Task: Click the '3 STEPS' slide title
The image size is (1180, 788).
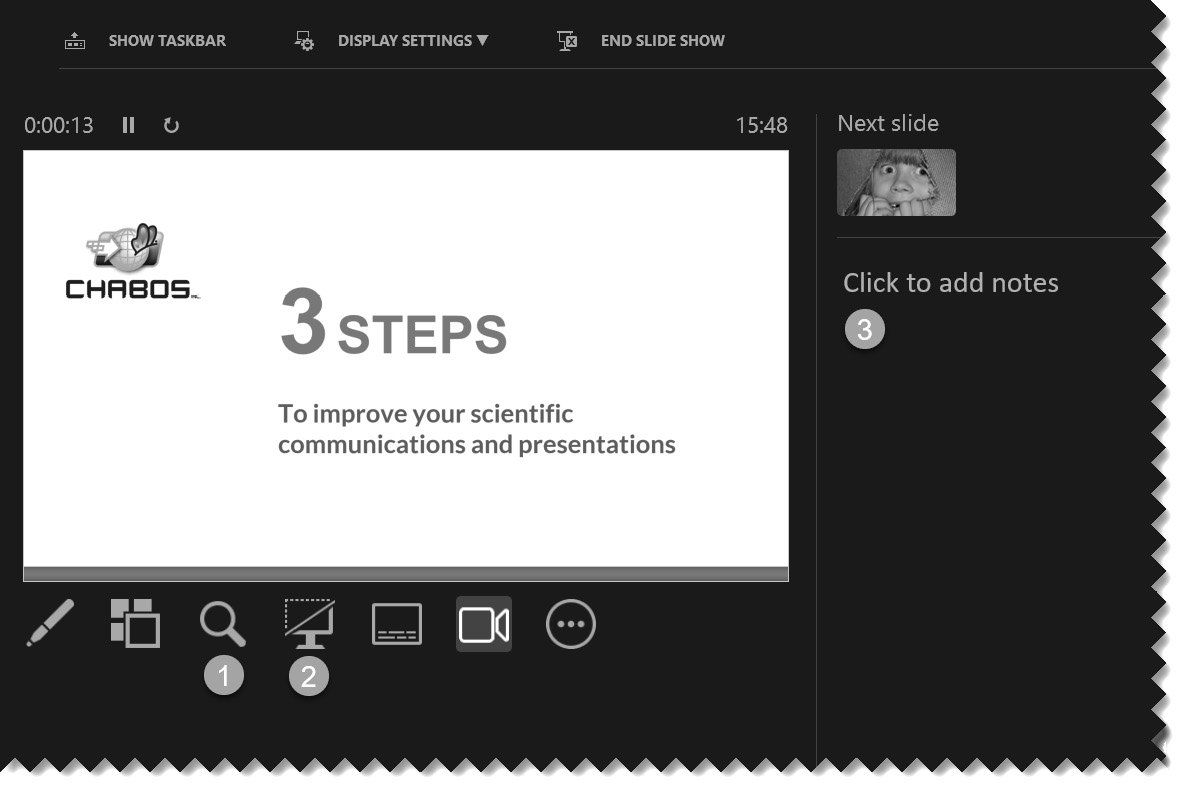Action: [394, 322]
